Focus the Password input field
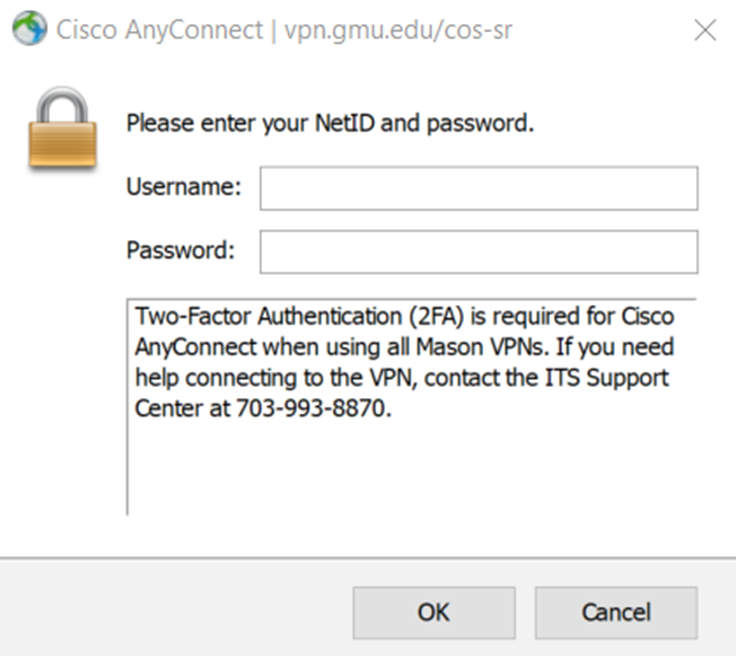Viewport: 736px width, 656px height. click(478, 252)
